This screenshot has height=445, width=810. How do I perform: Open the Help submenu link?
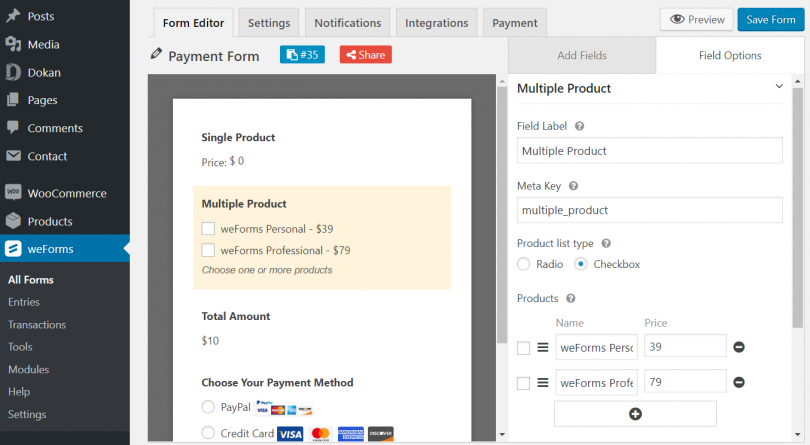[x=19, y=392]
